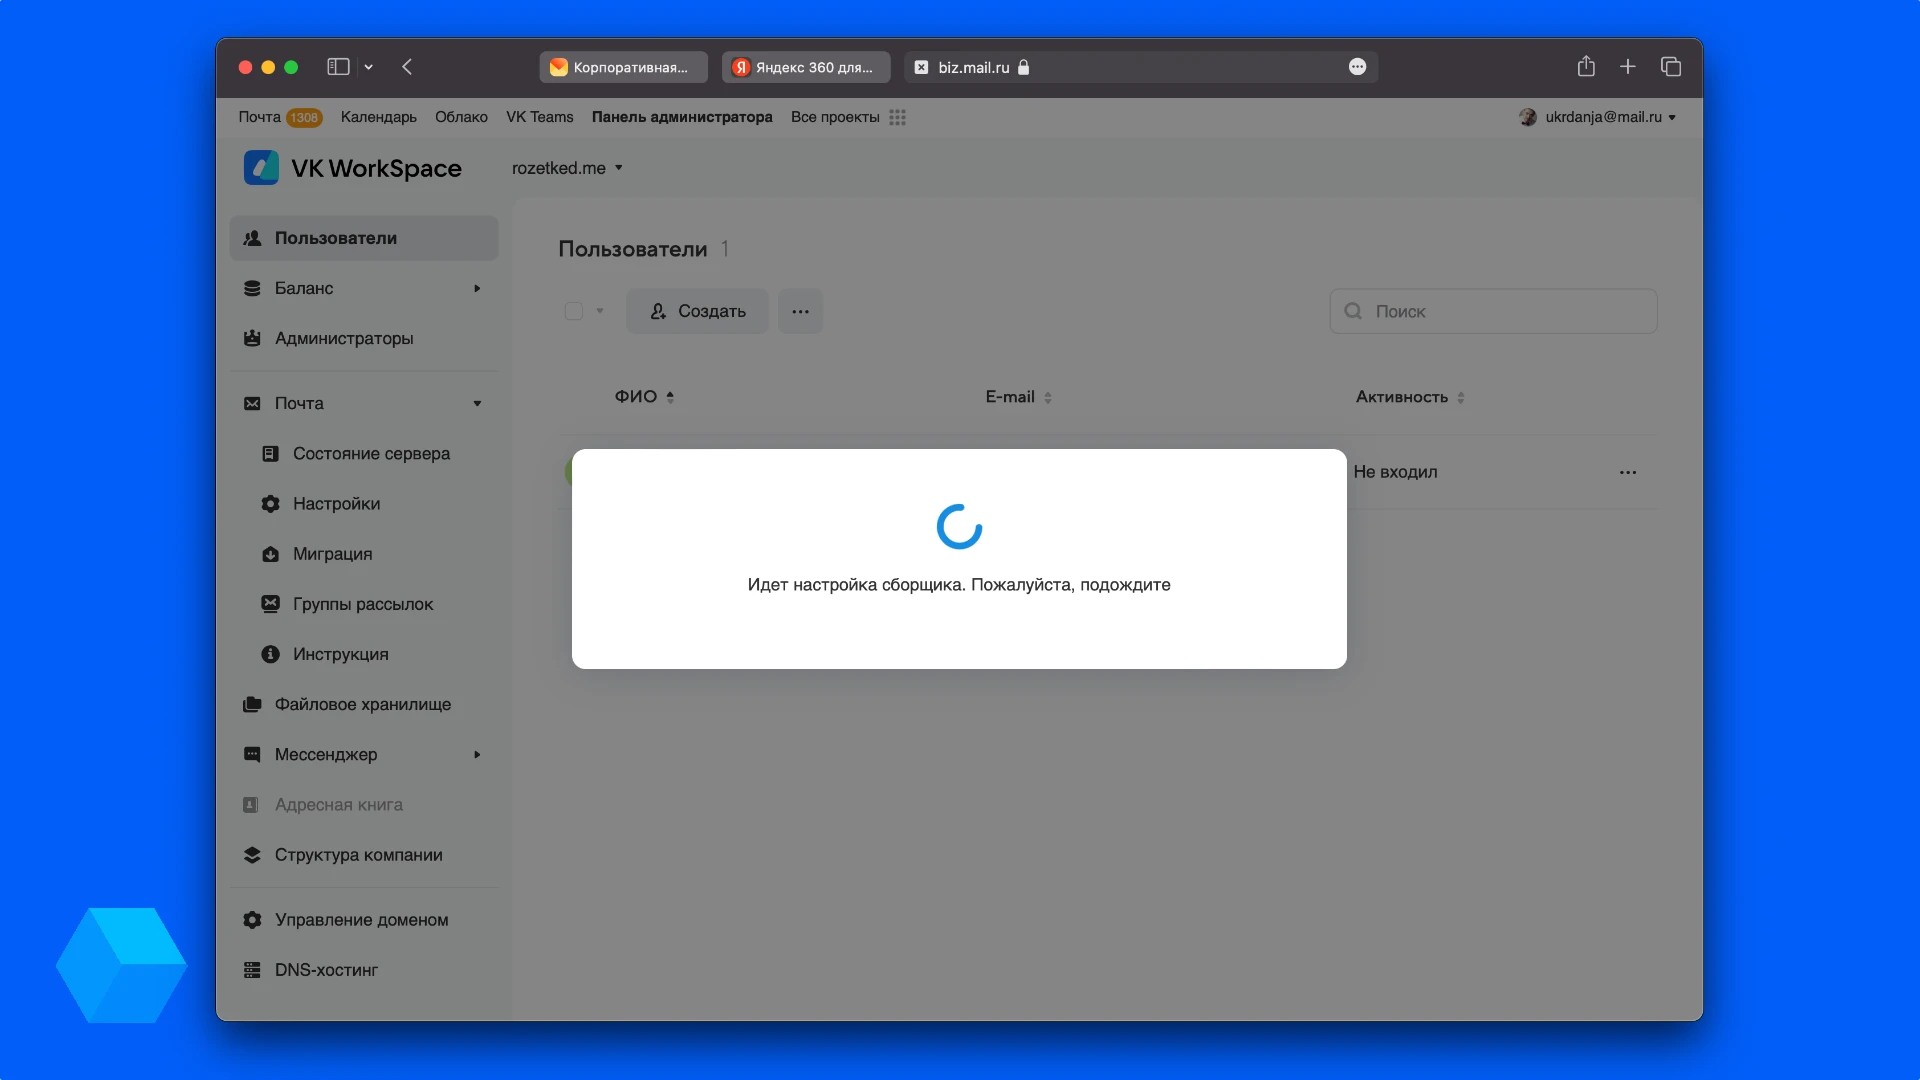The image size is (1920, 1080).
Task: Open Safari sidebar options chevron
Action: [x=369, y=67]
